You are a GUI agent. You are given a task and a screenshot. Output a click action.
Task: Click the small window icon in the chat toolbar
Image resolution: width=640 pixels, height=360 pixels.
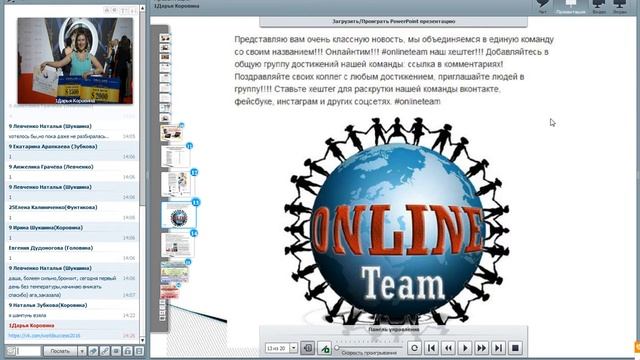pyautogui.click(x=116, y=351)
